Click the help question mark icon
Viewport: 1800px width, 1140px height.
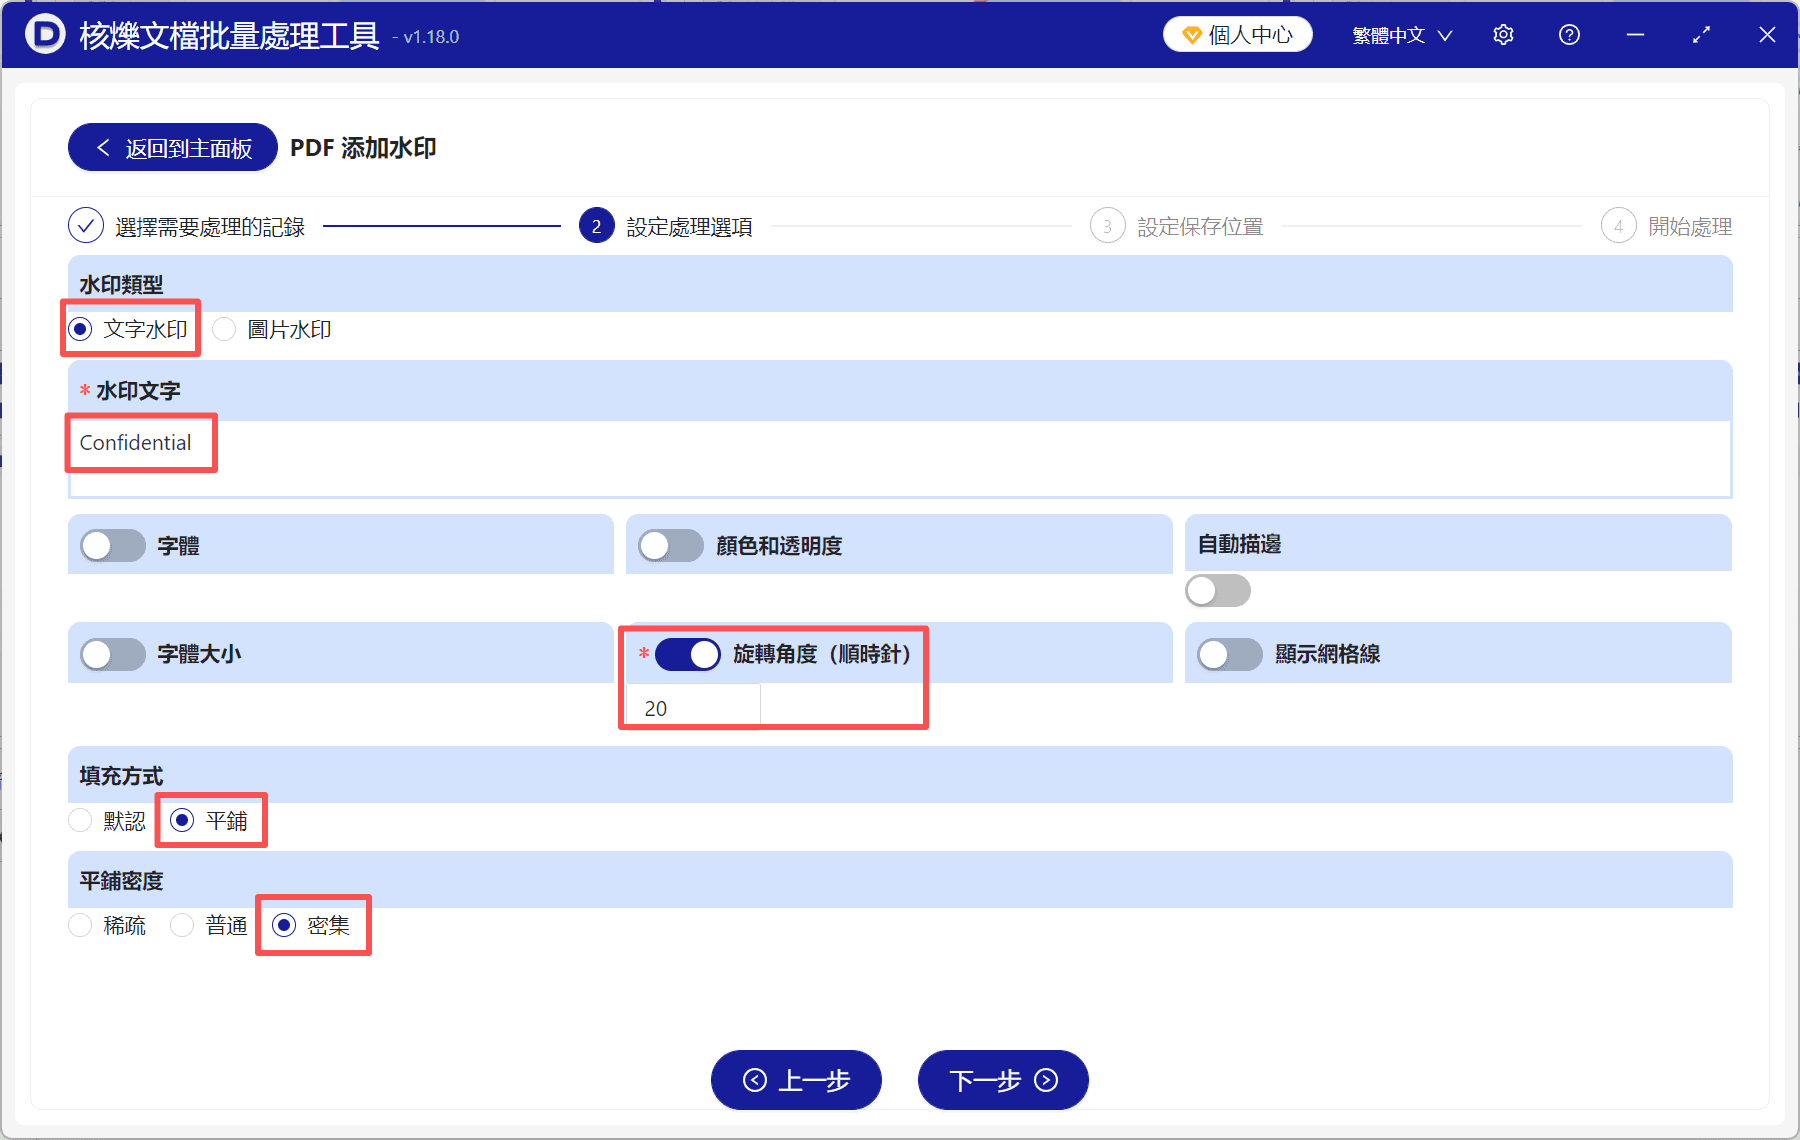[1569, 34]
